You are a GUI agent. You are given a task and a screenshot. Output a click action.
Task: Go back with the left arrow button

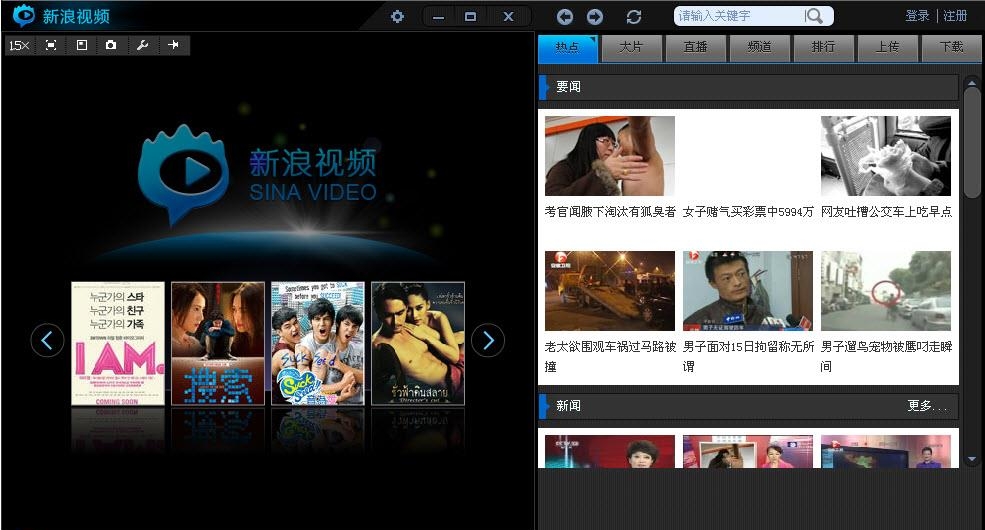[565, 17]
